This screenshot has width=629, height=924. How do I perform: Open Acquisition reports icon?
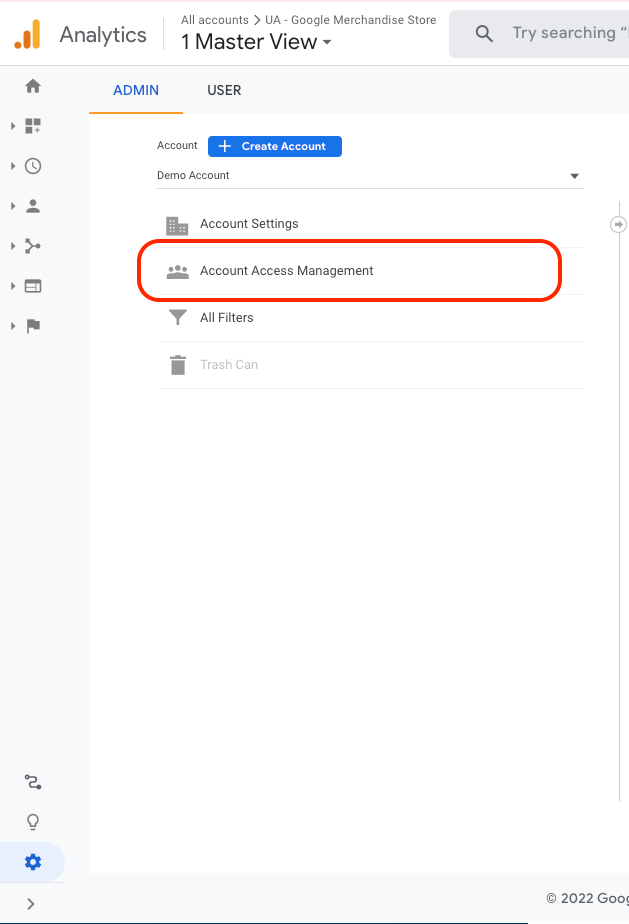(33, 246)
